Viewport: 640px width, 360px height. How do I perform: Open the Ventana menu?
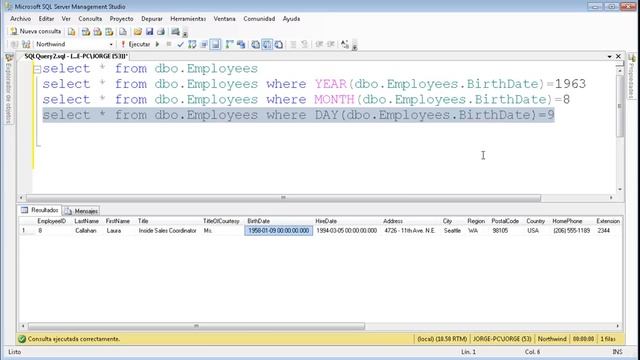(224, 19)
